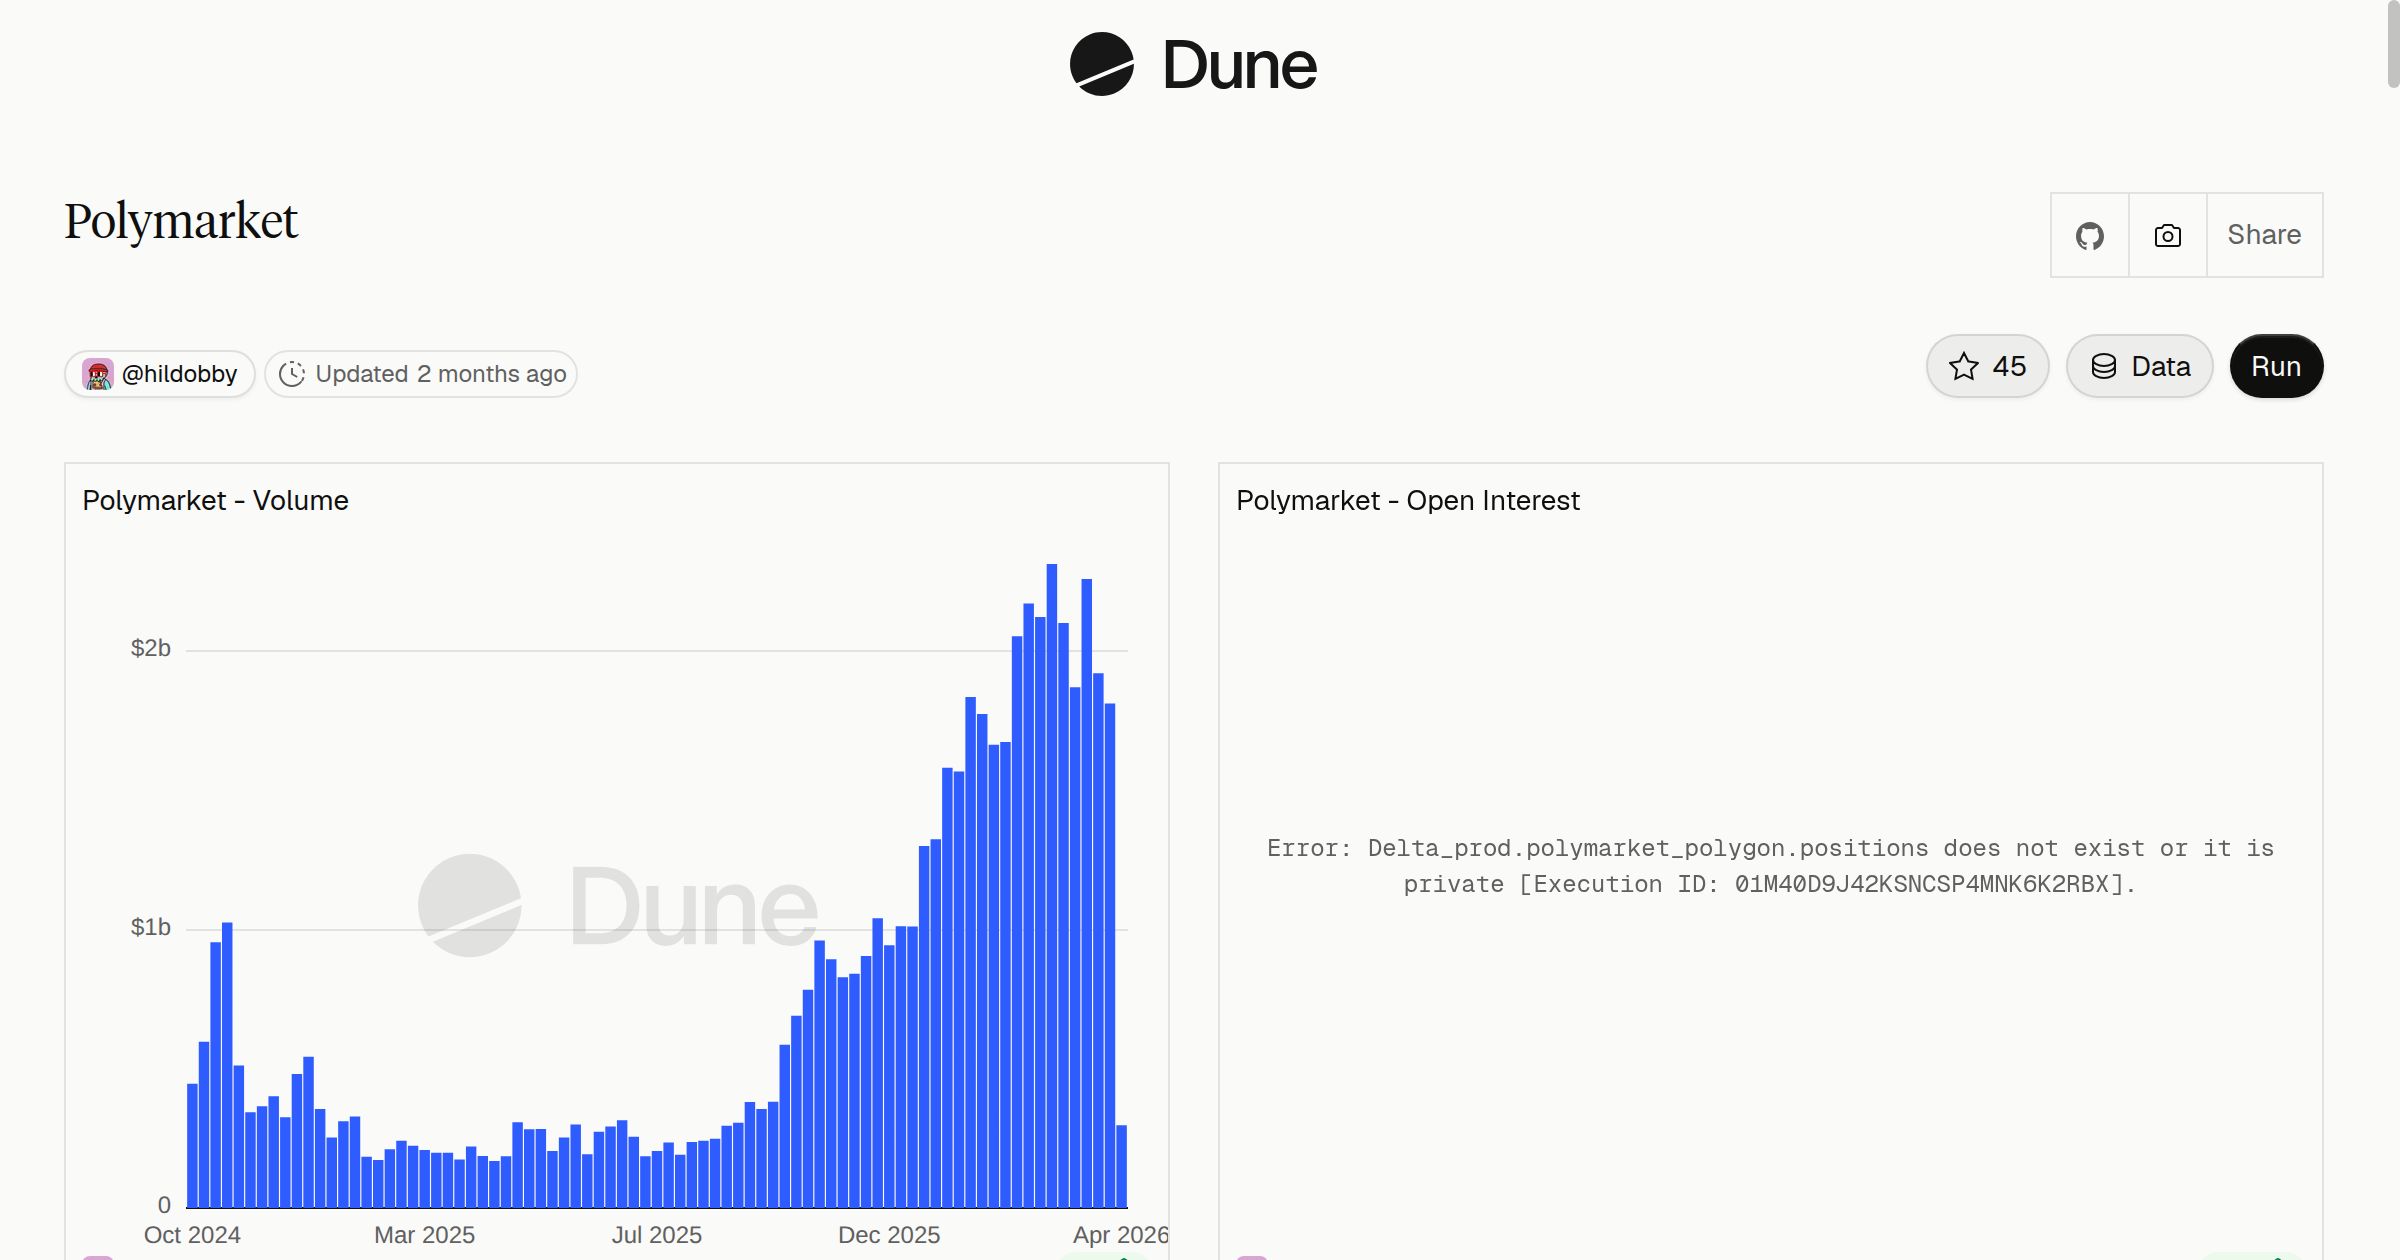Image resolution: width=2400 pixels, height=1260 pixels.
Task: Click the database icon in Data button
Action: (x=2104, y=366)
